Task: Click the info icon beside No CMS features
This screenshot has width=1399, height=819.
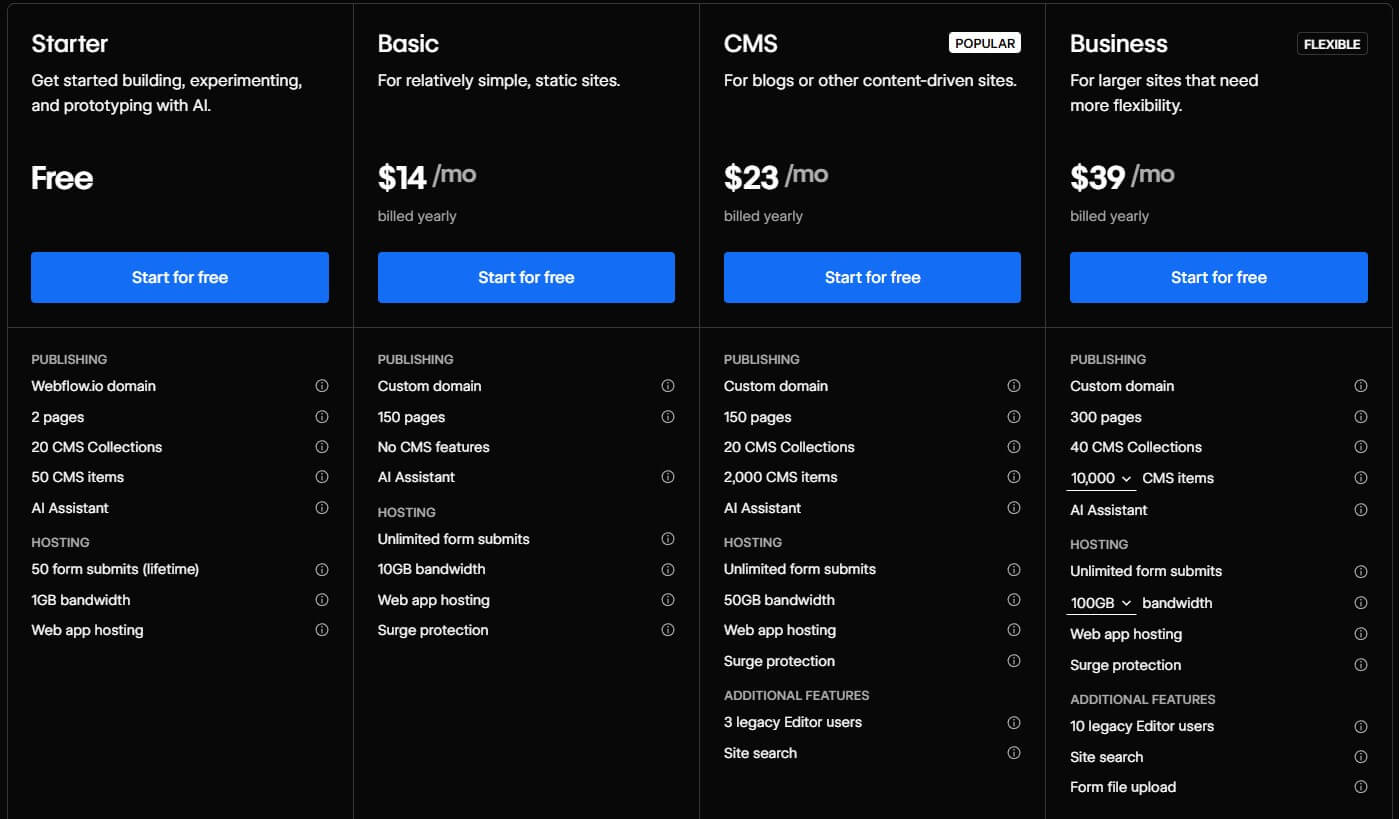Action: pyautogui.click(x=668, y=447)
